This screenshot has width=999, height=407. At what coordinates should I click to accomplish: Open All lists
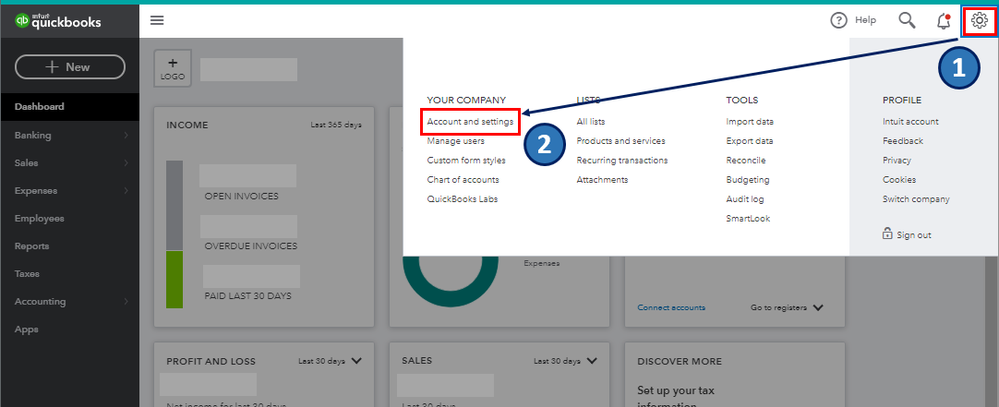pos(591,122)
